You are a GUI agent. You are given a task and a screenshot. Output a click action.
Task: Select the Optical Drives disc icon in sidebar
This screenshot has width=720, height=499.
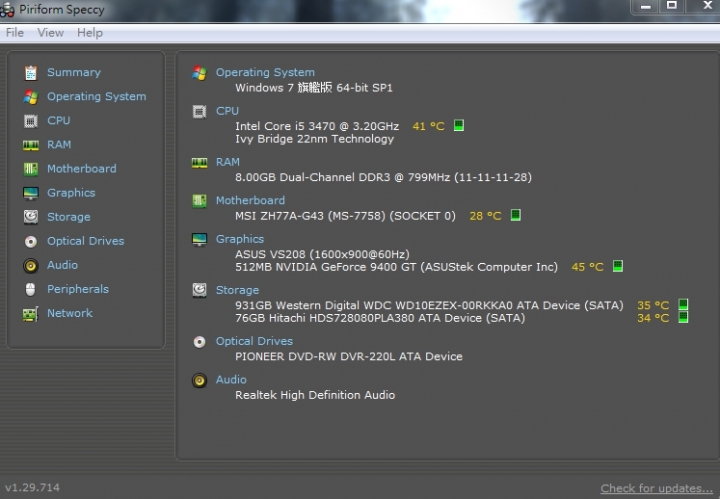tap(31, 241)
